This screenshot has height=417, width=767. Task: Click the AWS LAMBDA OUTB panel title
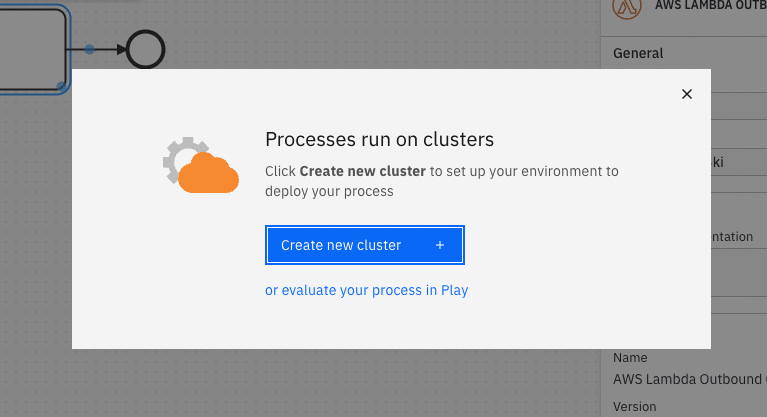[711, 6]
